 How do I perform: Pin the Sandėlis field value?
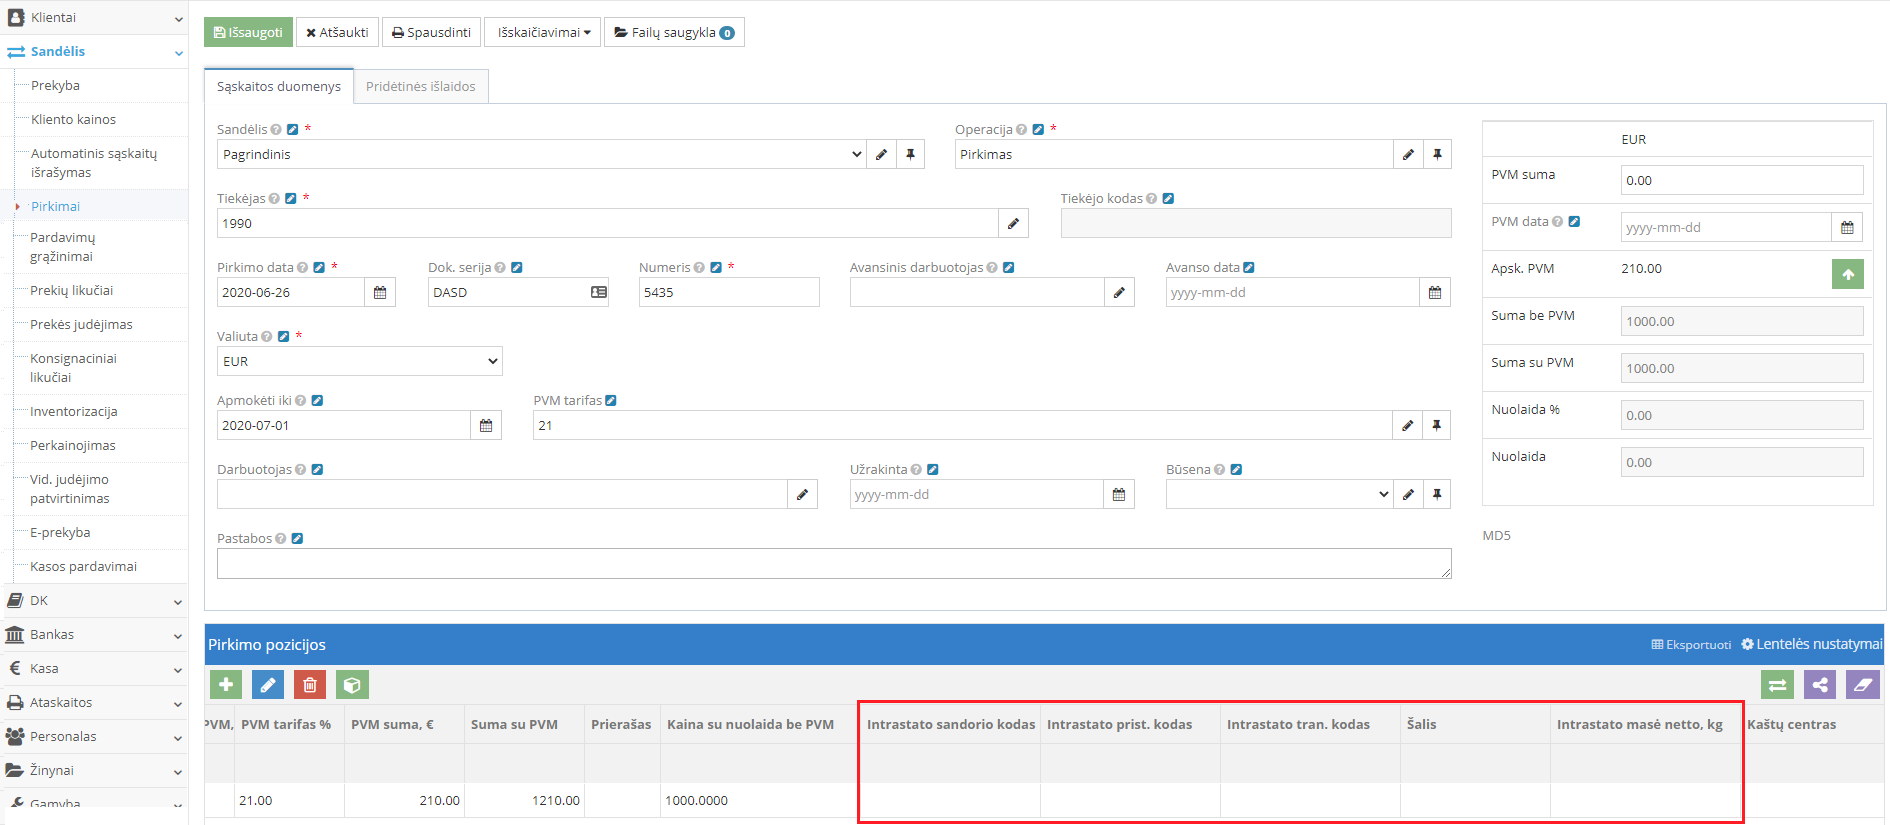pyautogui.click(x=910, y=155)
